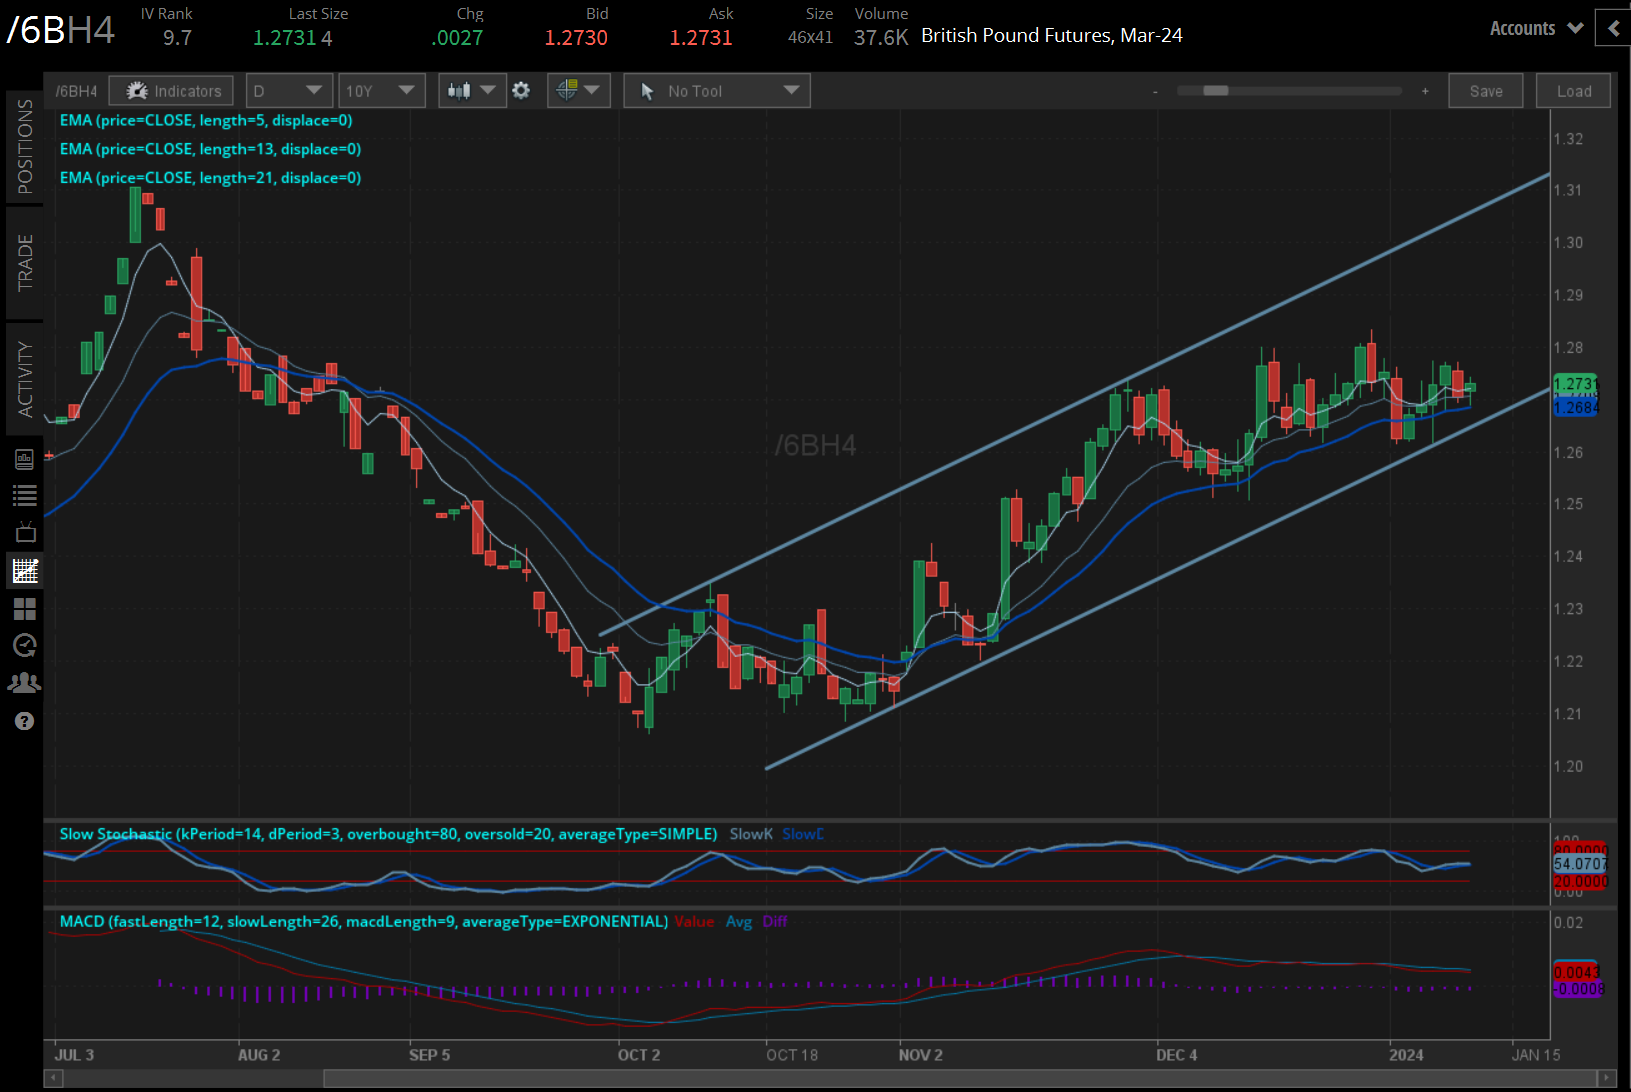Click the question mark help icon
The image size is (1631, 1092).
[x=25, y=721]
